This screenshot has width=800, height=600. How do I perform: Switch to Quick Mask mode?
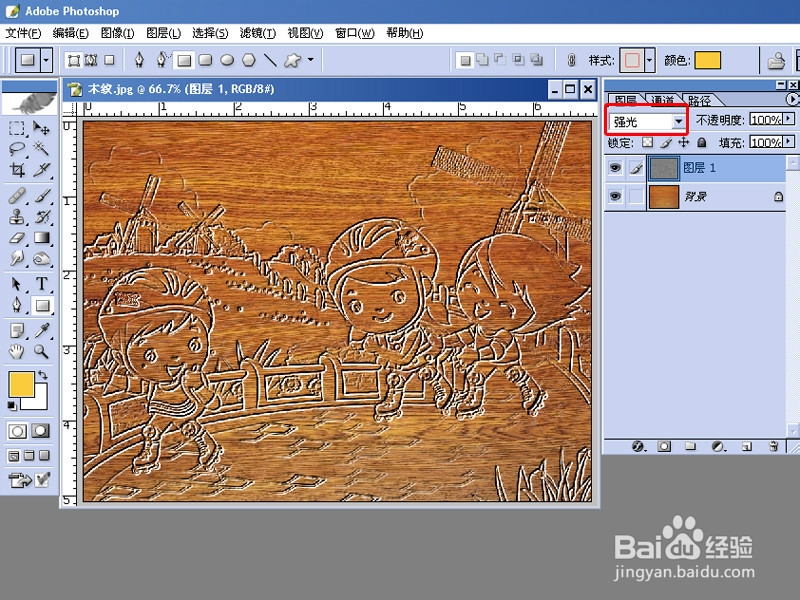click(41, 431)
